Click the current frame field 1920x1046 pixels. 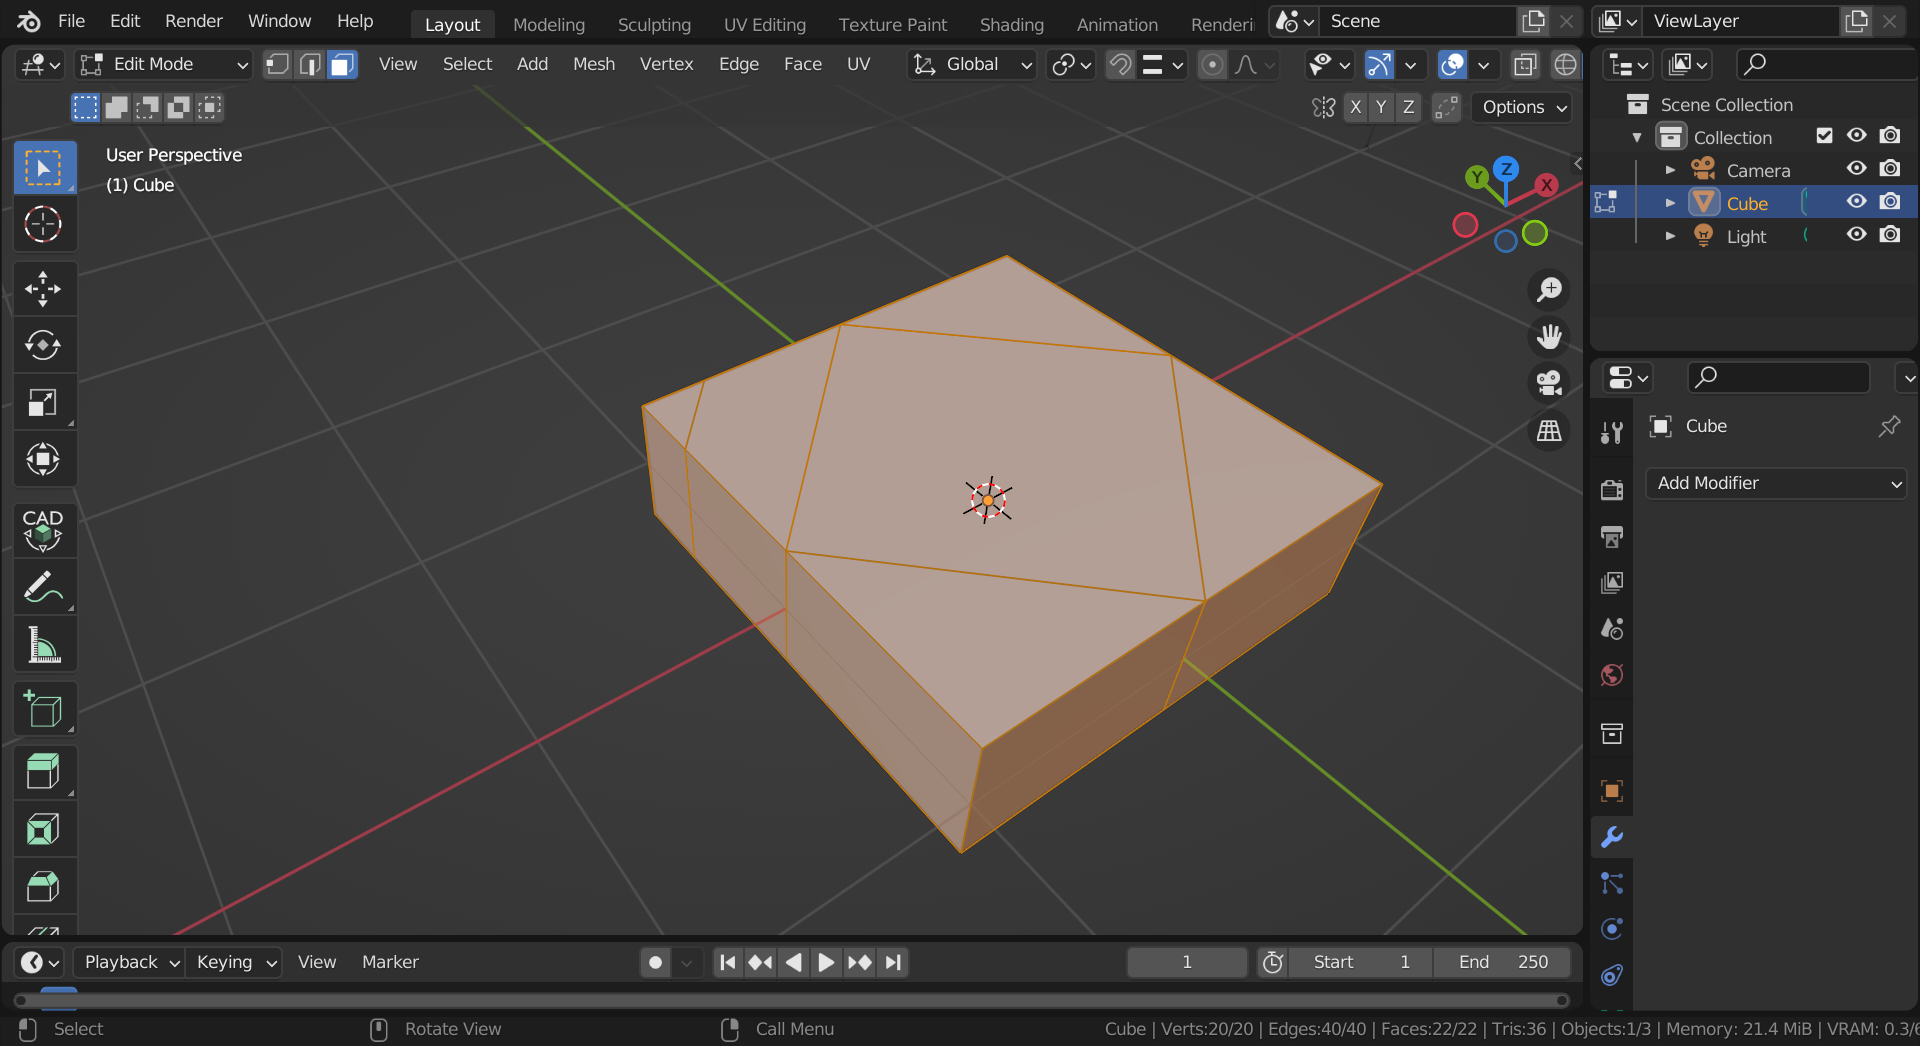coord(1187,962)
